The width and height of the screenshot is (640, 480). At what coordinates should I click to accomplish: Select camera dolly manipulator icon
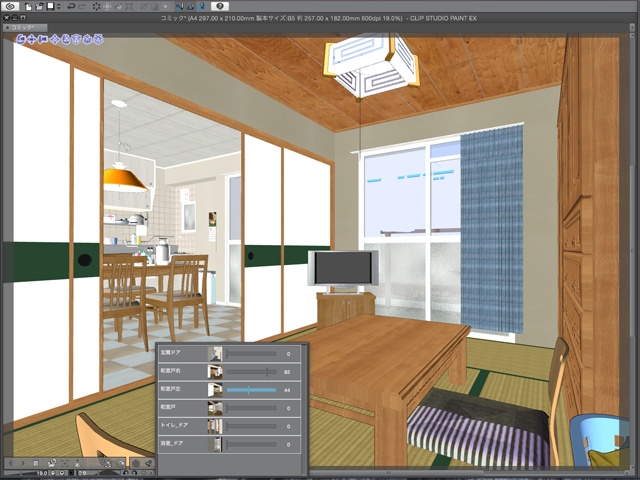coord(42,40)
